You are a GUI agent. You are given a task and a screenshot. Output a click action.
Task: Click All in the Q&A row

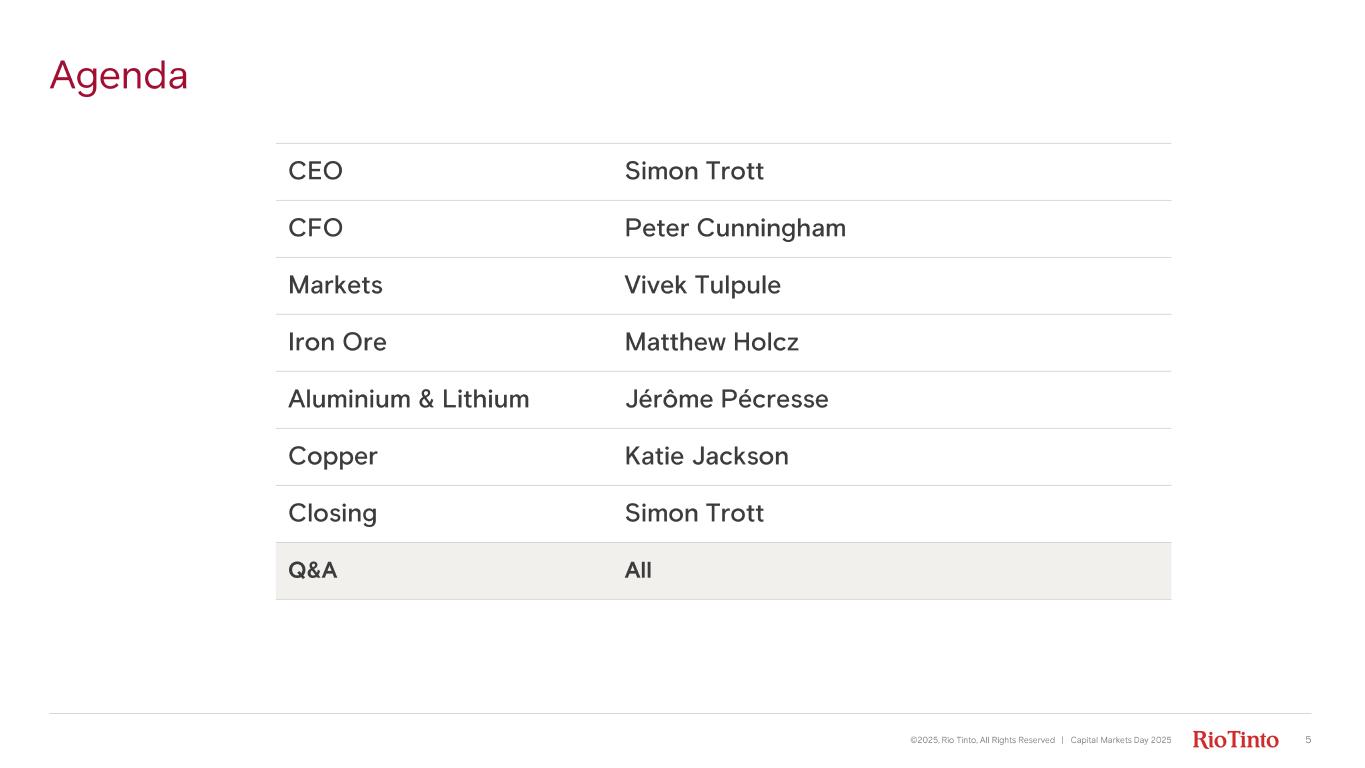point(638,571)
